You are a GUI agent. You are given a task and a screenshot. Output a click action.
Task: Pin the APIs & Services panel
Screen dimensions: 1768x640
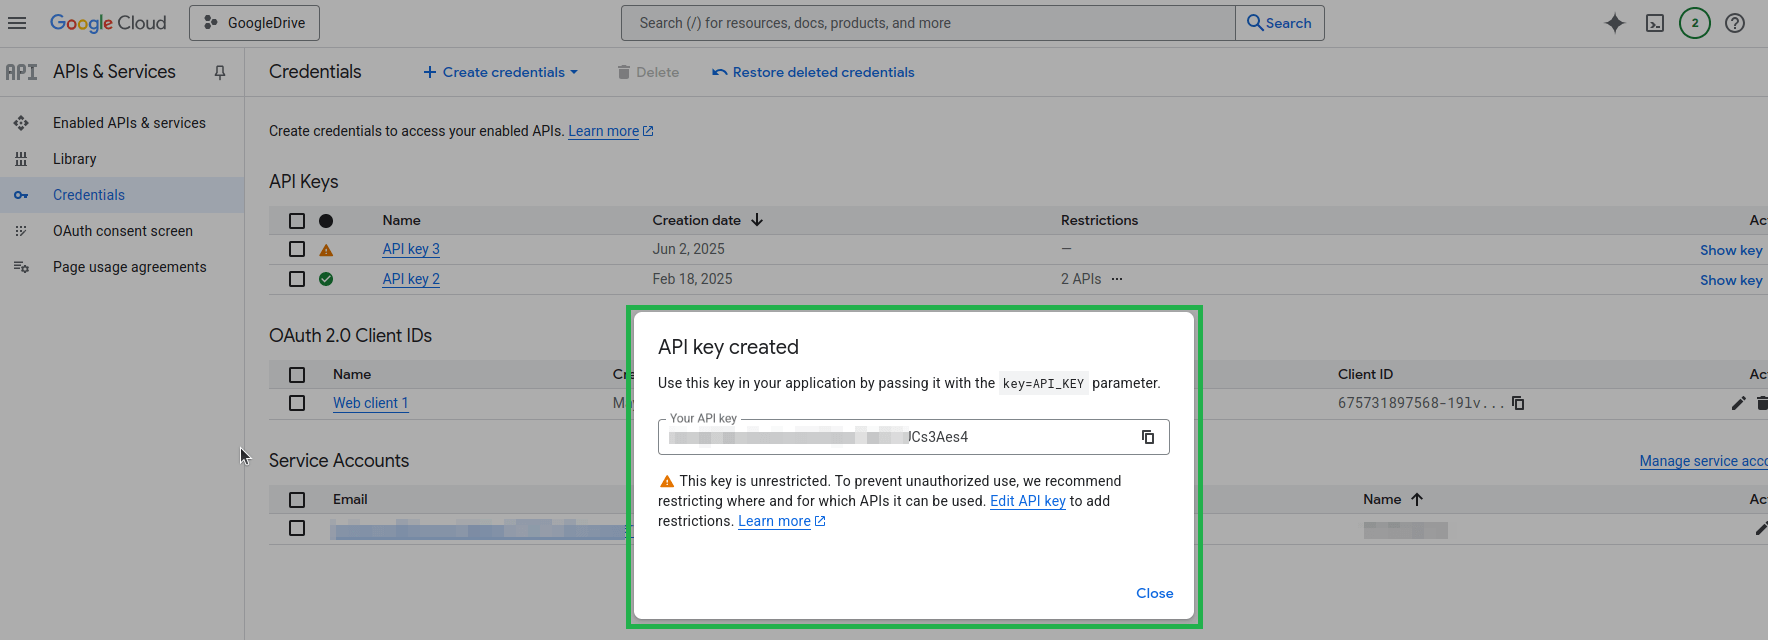220,72
